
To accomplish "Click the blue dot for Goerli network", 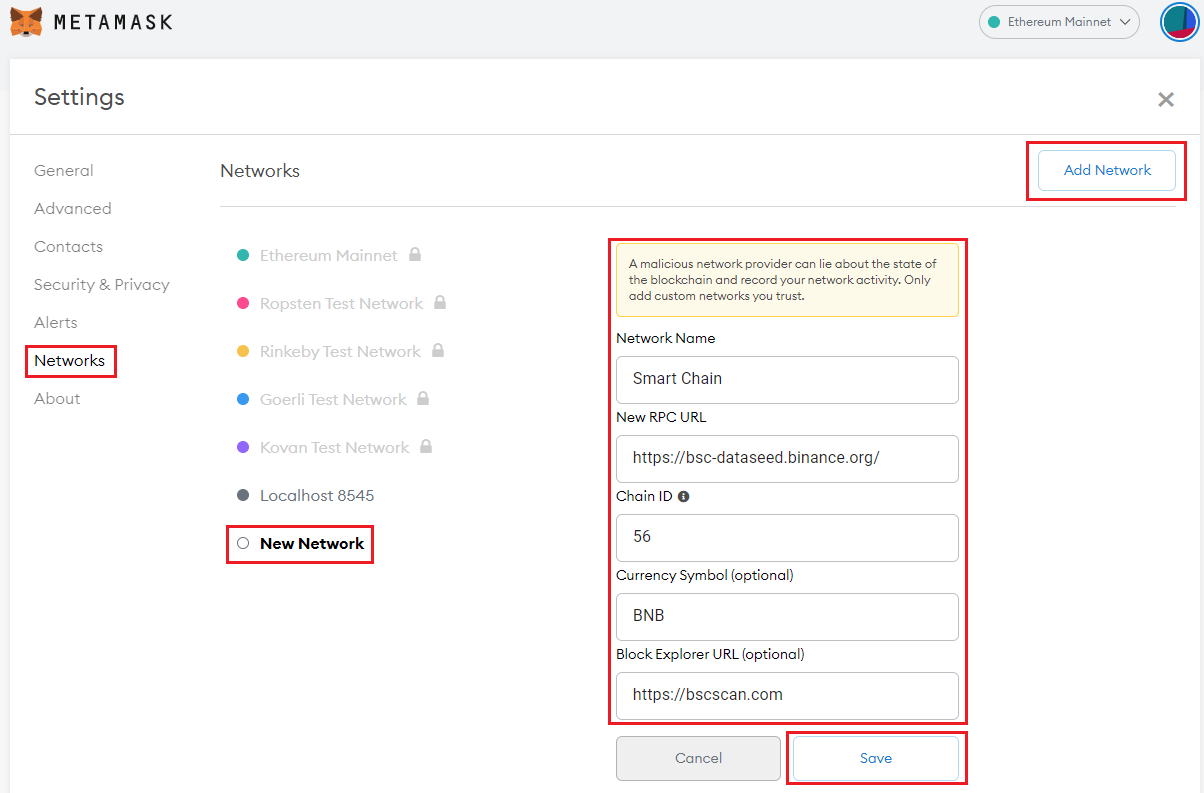I will click(x=243, y=399).
